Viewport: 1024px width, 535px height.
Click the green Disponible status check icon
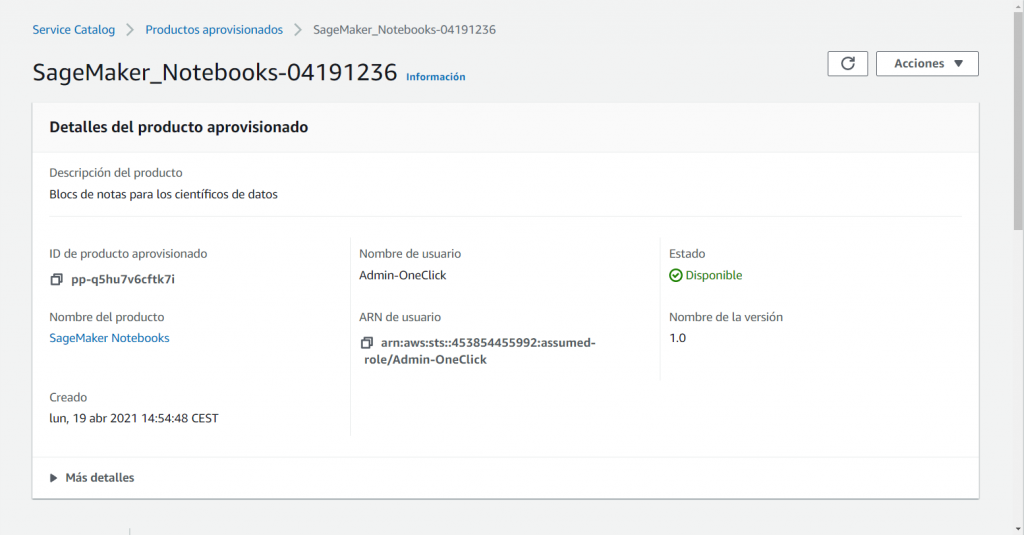pyautogui.click(x=675, y=276)
